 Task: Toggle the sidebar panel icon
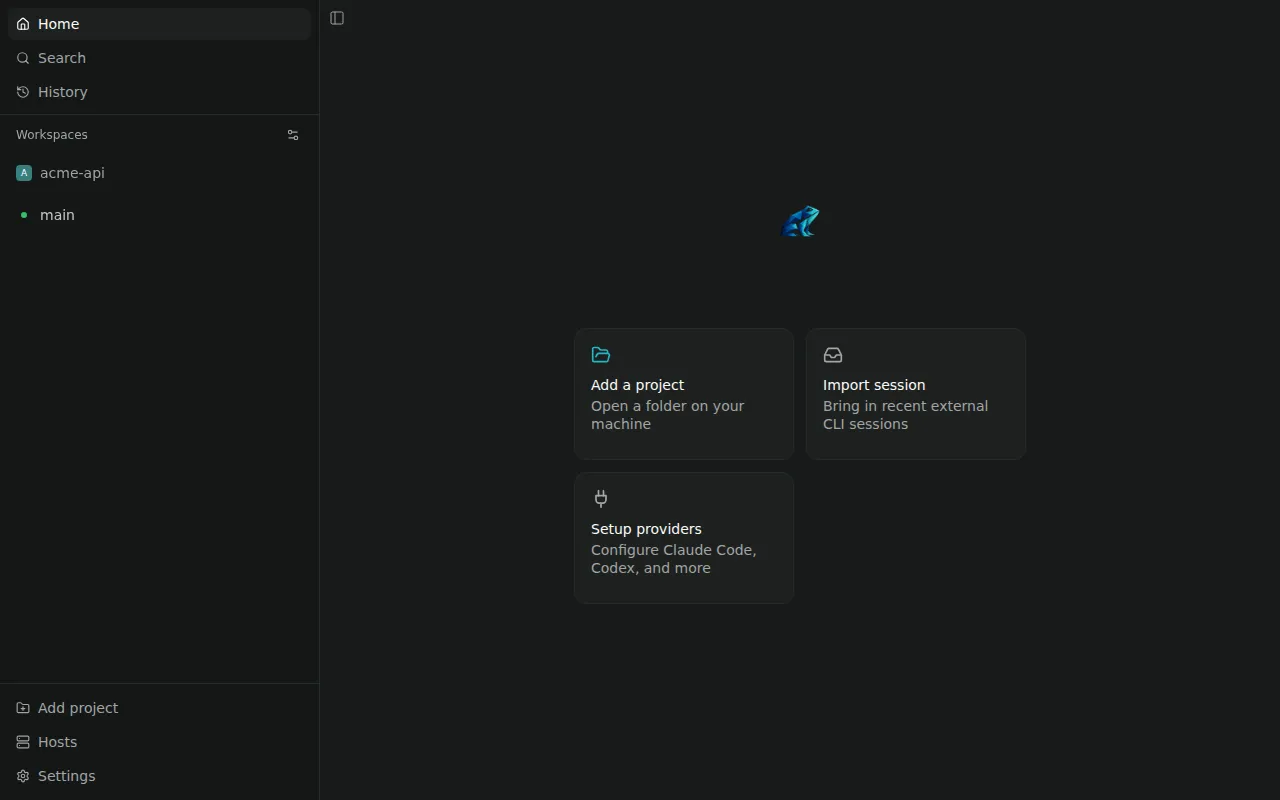(337, 18)
